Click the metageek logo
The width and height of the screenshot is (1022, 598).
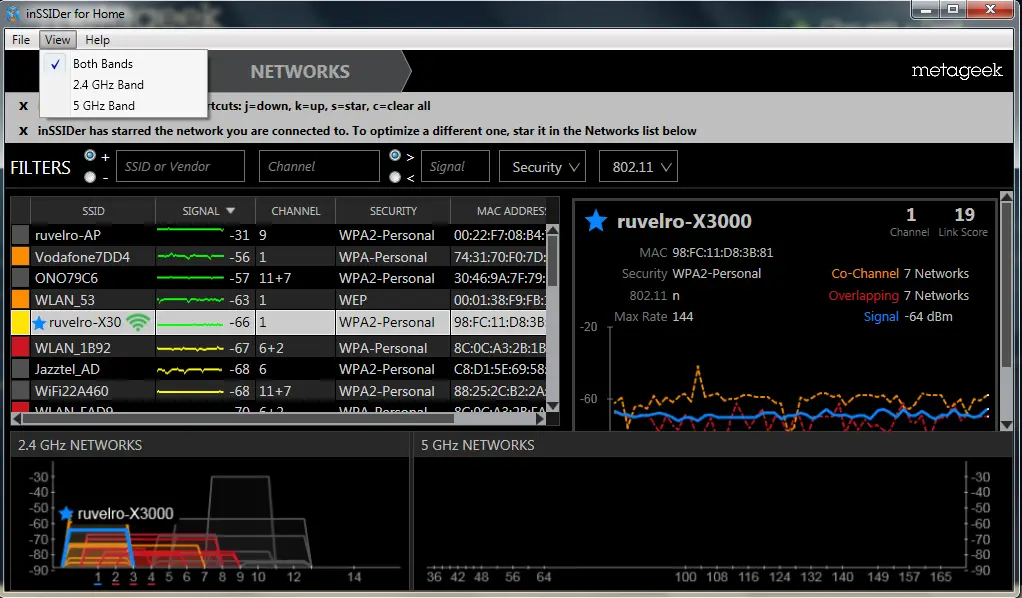pyautogui.click(x=957, y=70)
